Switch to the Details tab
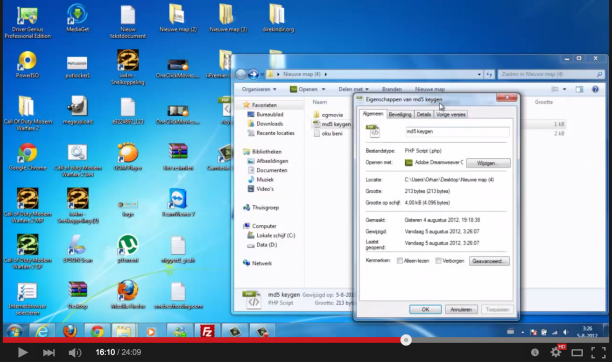 423,114
